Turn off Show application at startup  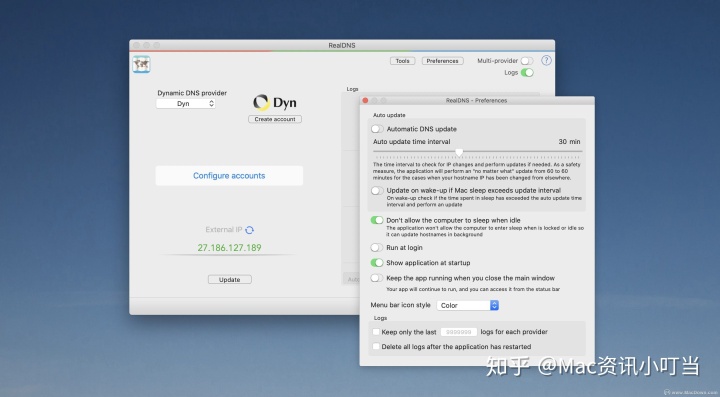coord(377,263)
